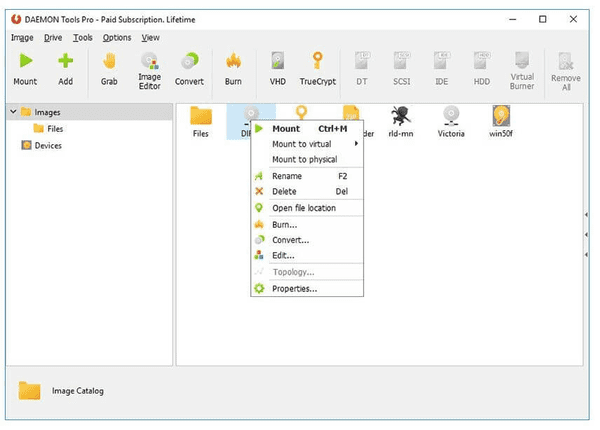Select Files under Images tree
Image resolution: width=600 pixels, height=430 pixels.
point(55,129)
